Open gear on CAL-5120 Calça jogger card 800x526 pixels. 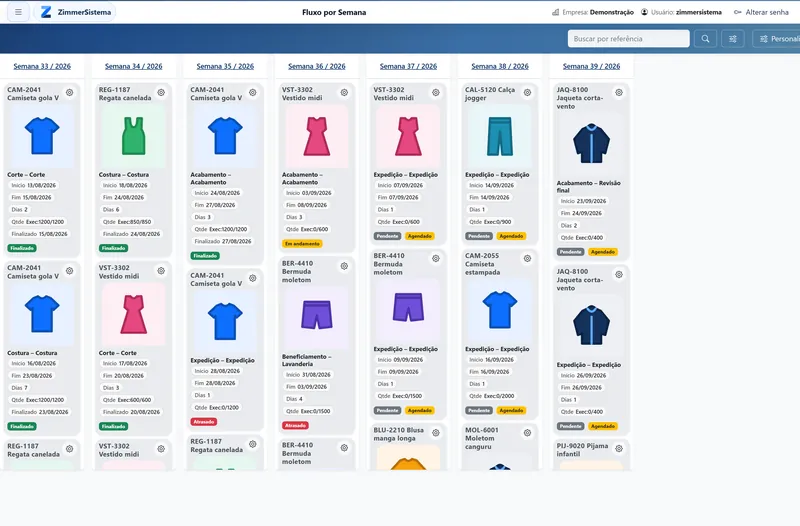point(528,92)
